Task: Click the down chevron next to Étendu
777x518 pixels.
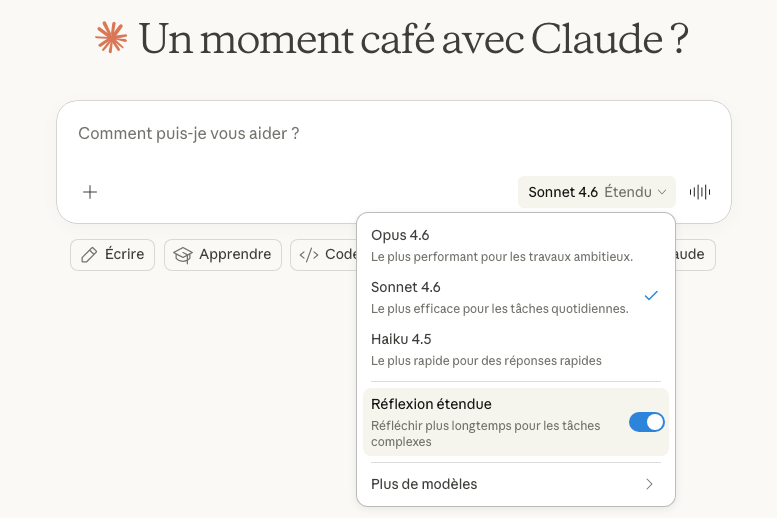Action: coord(662,192)
